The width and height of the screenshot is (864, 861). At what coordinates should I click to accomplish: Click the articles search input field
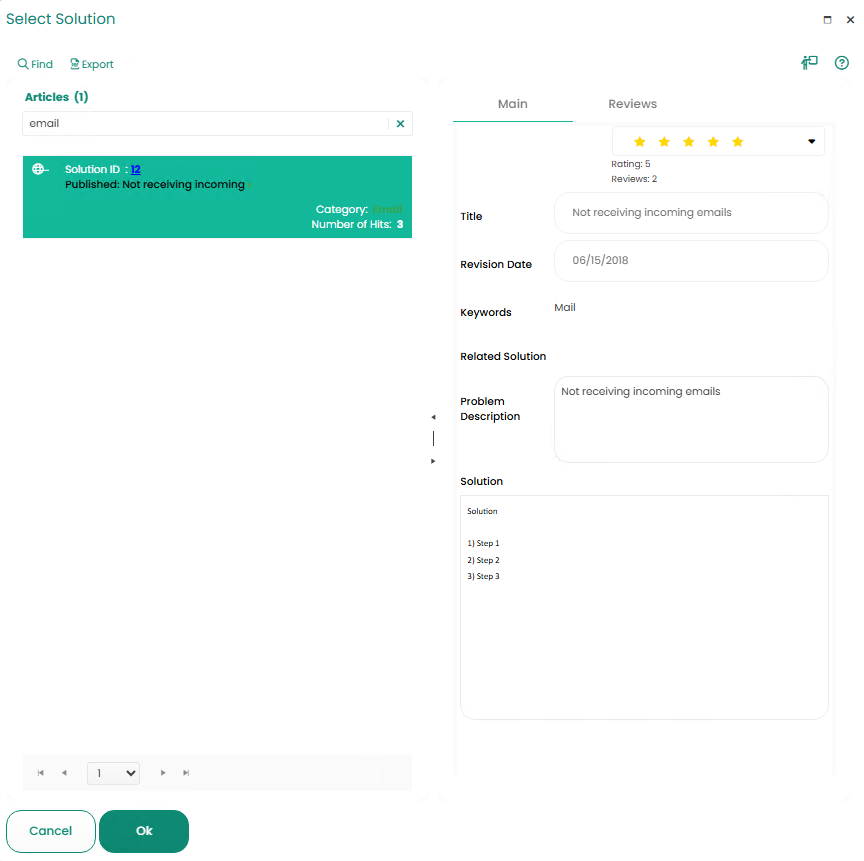click(x=207, y=123)
